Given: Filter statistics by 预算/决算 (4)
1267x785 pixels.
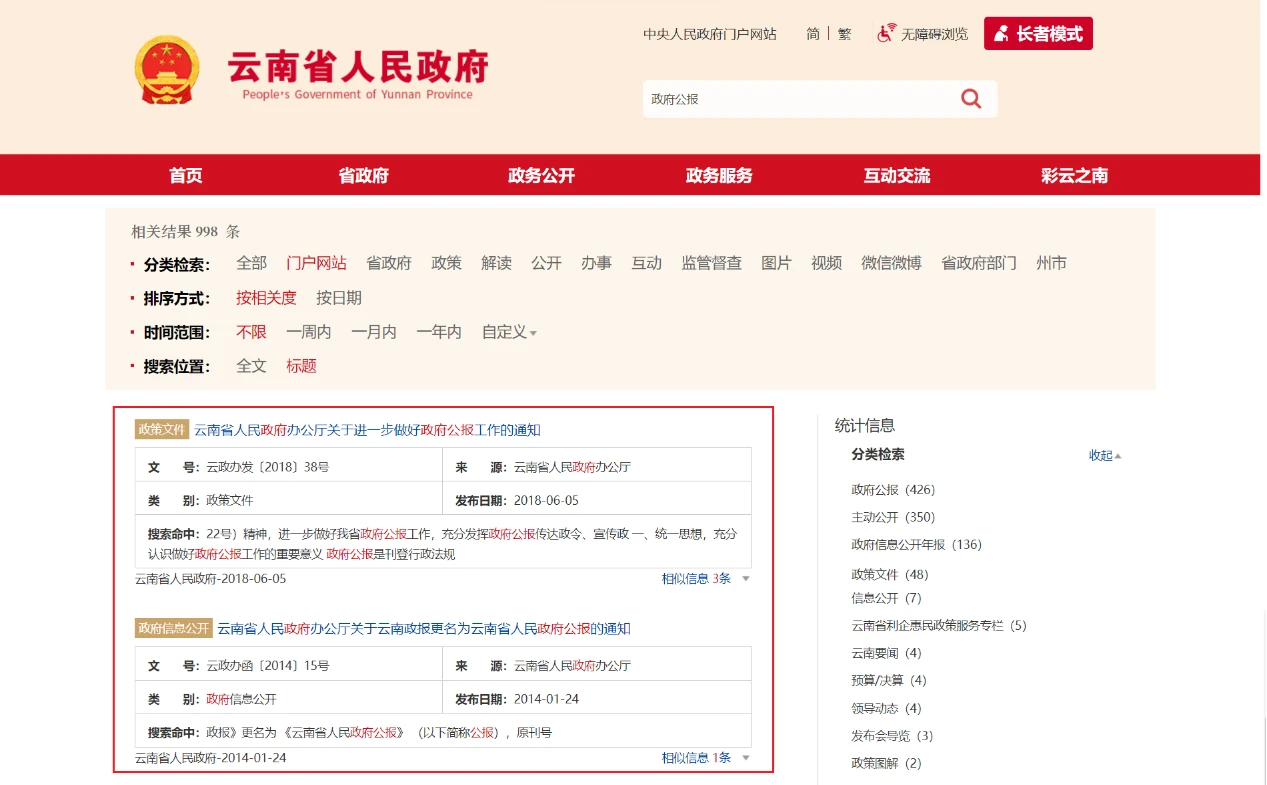Looking at the screenshot, I should 889,680.
